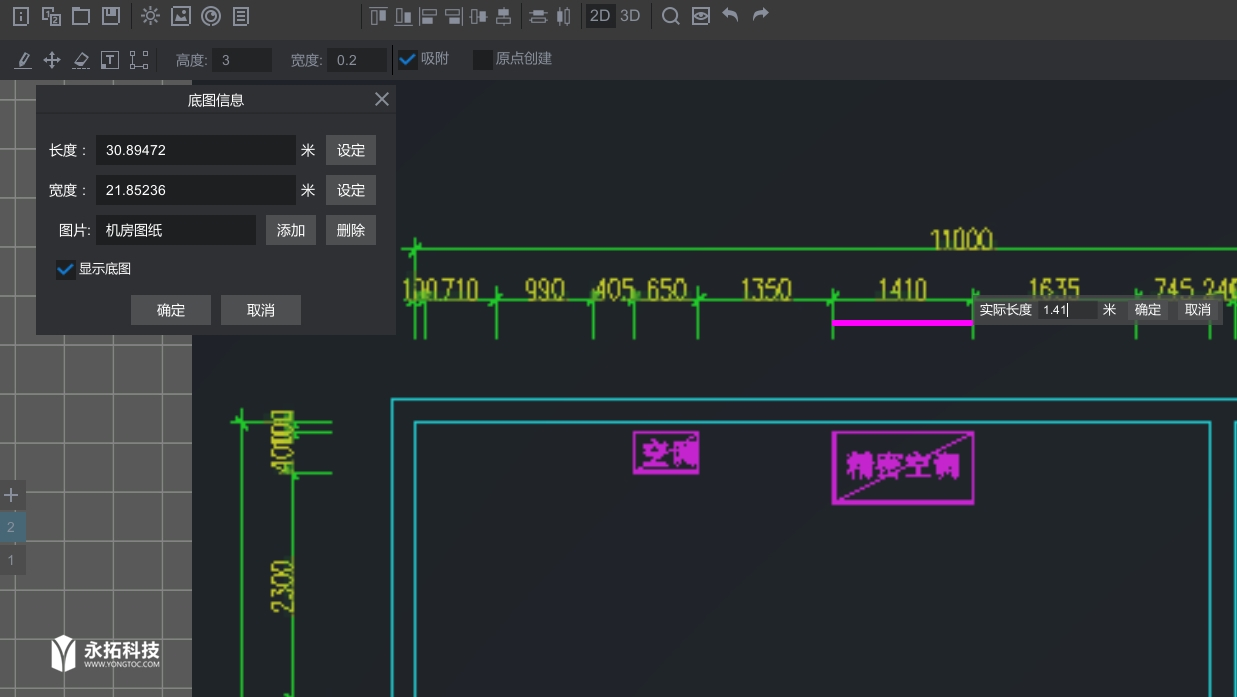Select the text box tool
Image resolution: width=1237 pixels, height=697 pixels.
tap(110, 60)
